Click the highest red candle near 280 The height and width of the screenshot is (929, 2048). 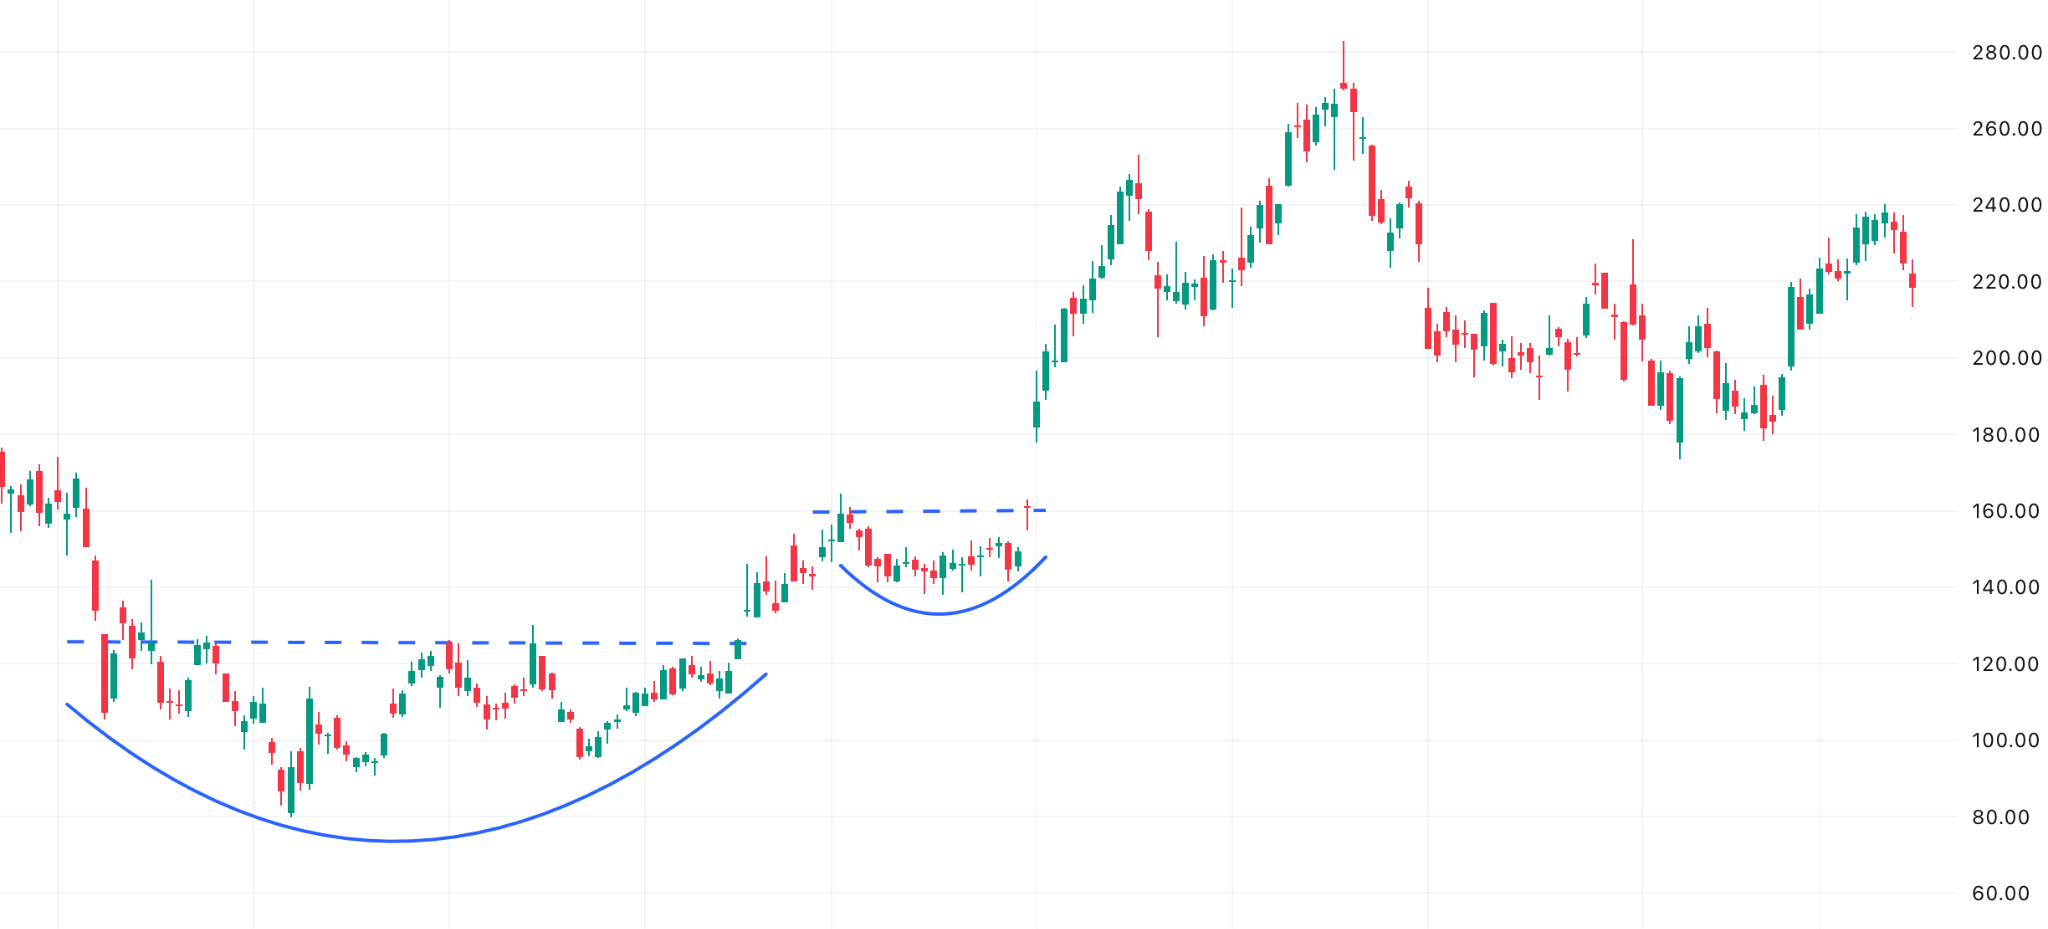[x=1343, y=86]
